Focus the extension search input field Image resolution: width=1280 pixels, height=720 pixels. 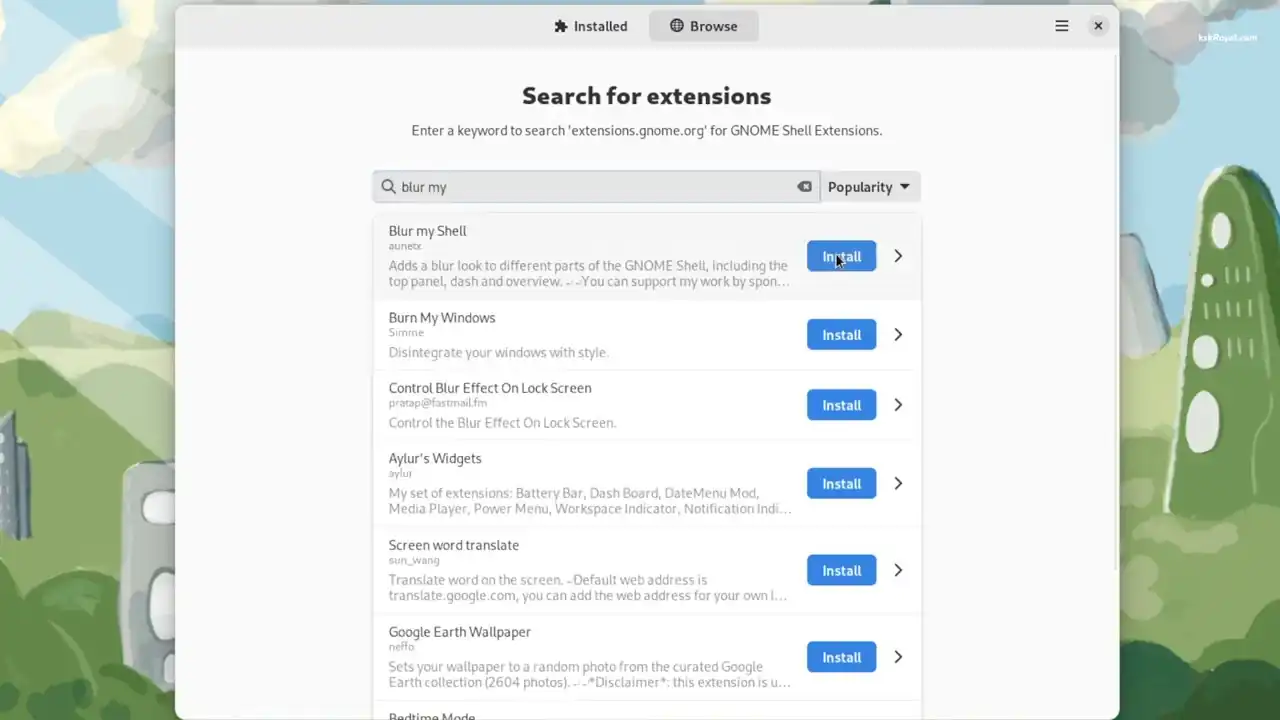tap(596, 187)
